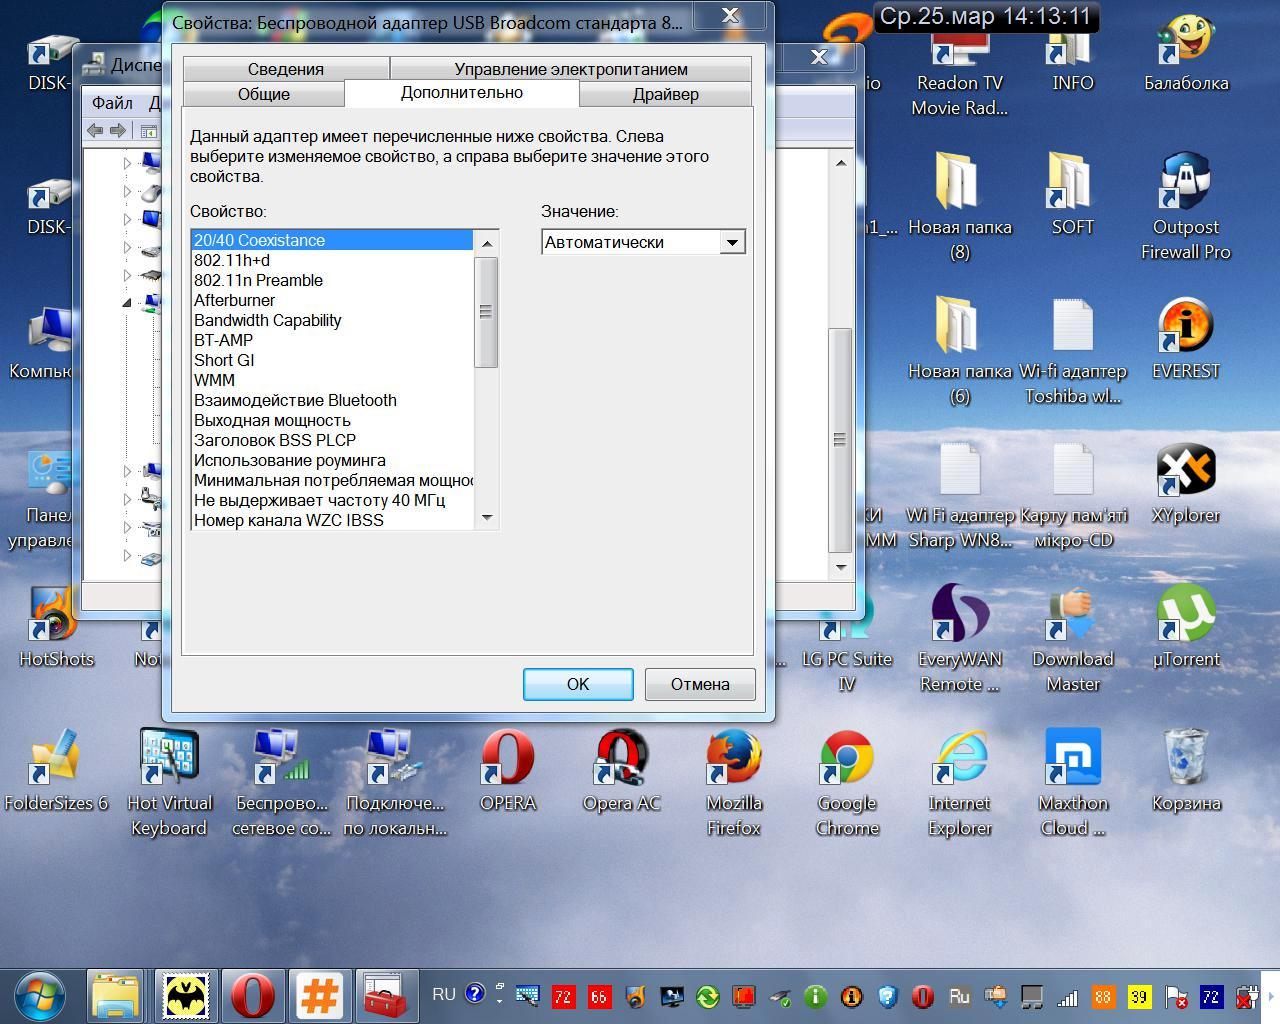
Task: Open the Файл menu in Device Manager
Action: coord(112,102)
